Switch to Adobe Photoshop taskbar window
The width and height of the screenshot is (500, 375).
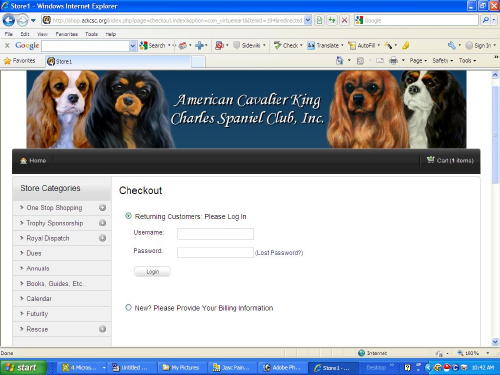tap(282, 368)
